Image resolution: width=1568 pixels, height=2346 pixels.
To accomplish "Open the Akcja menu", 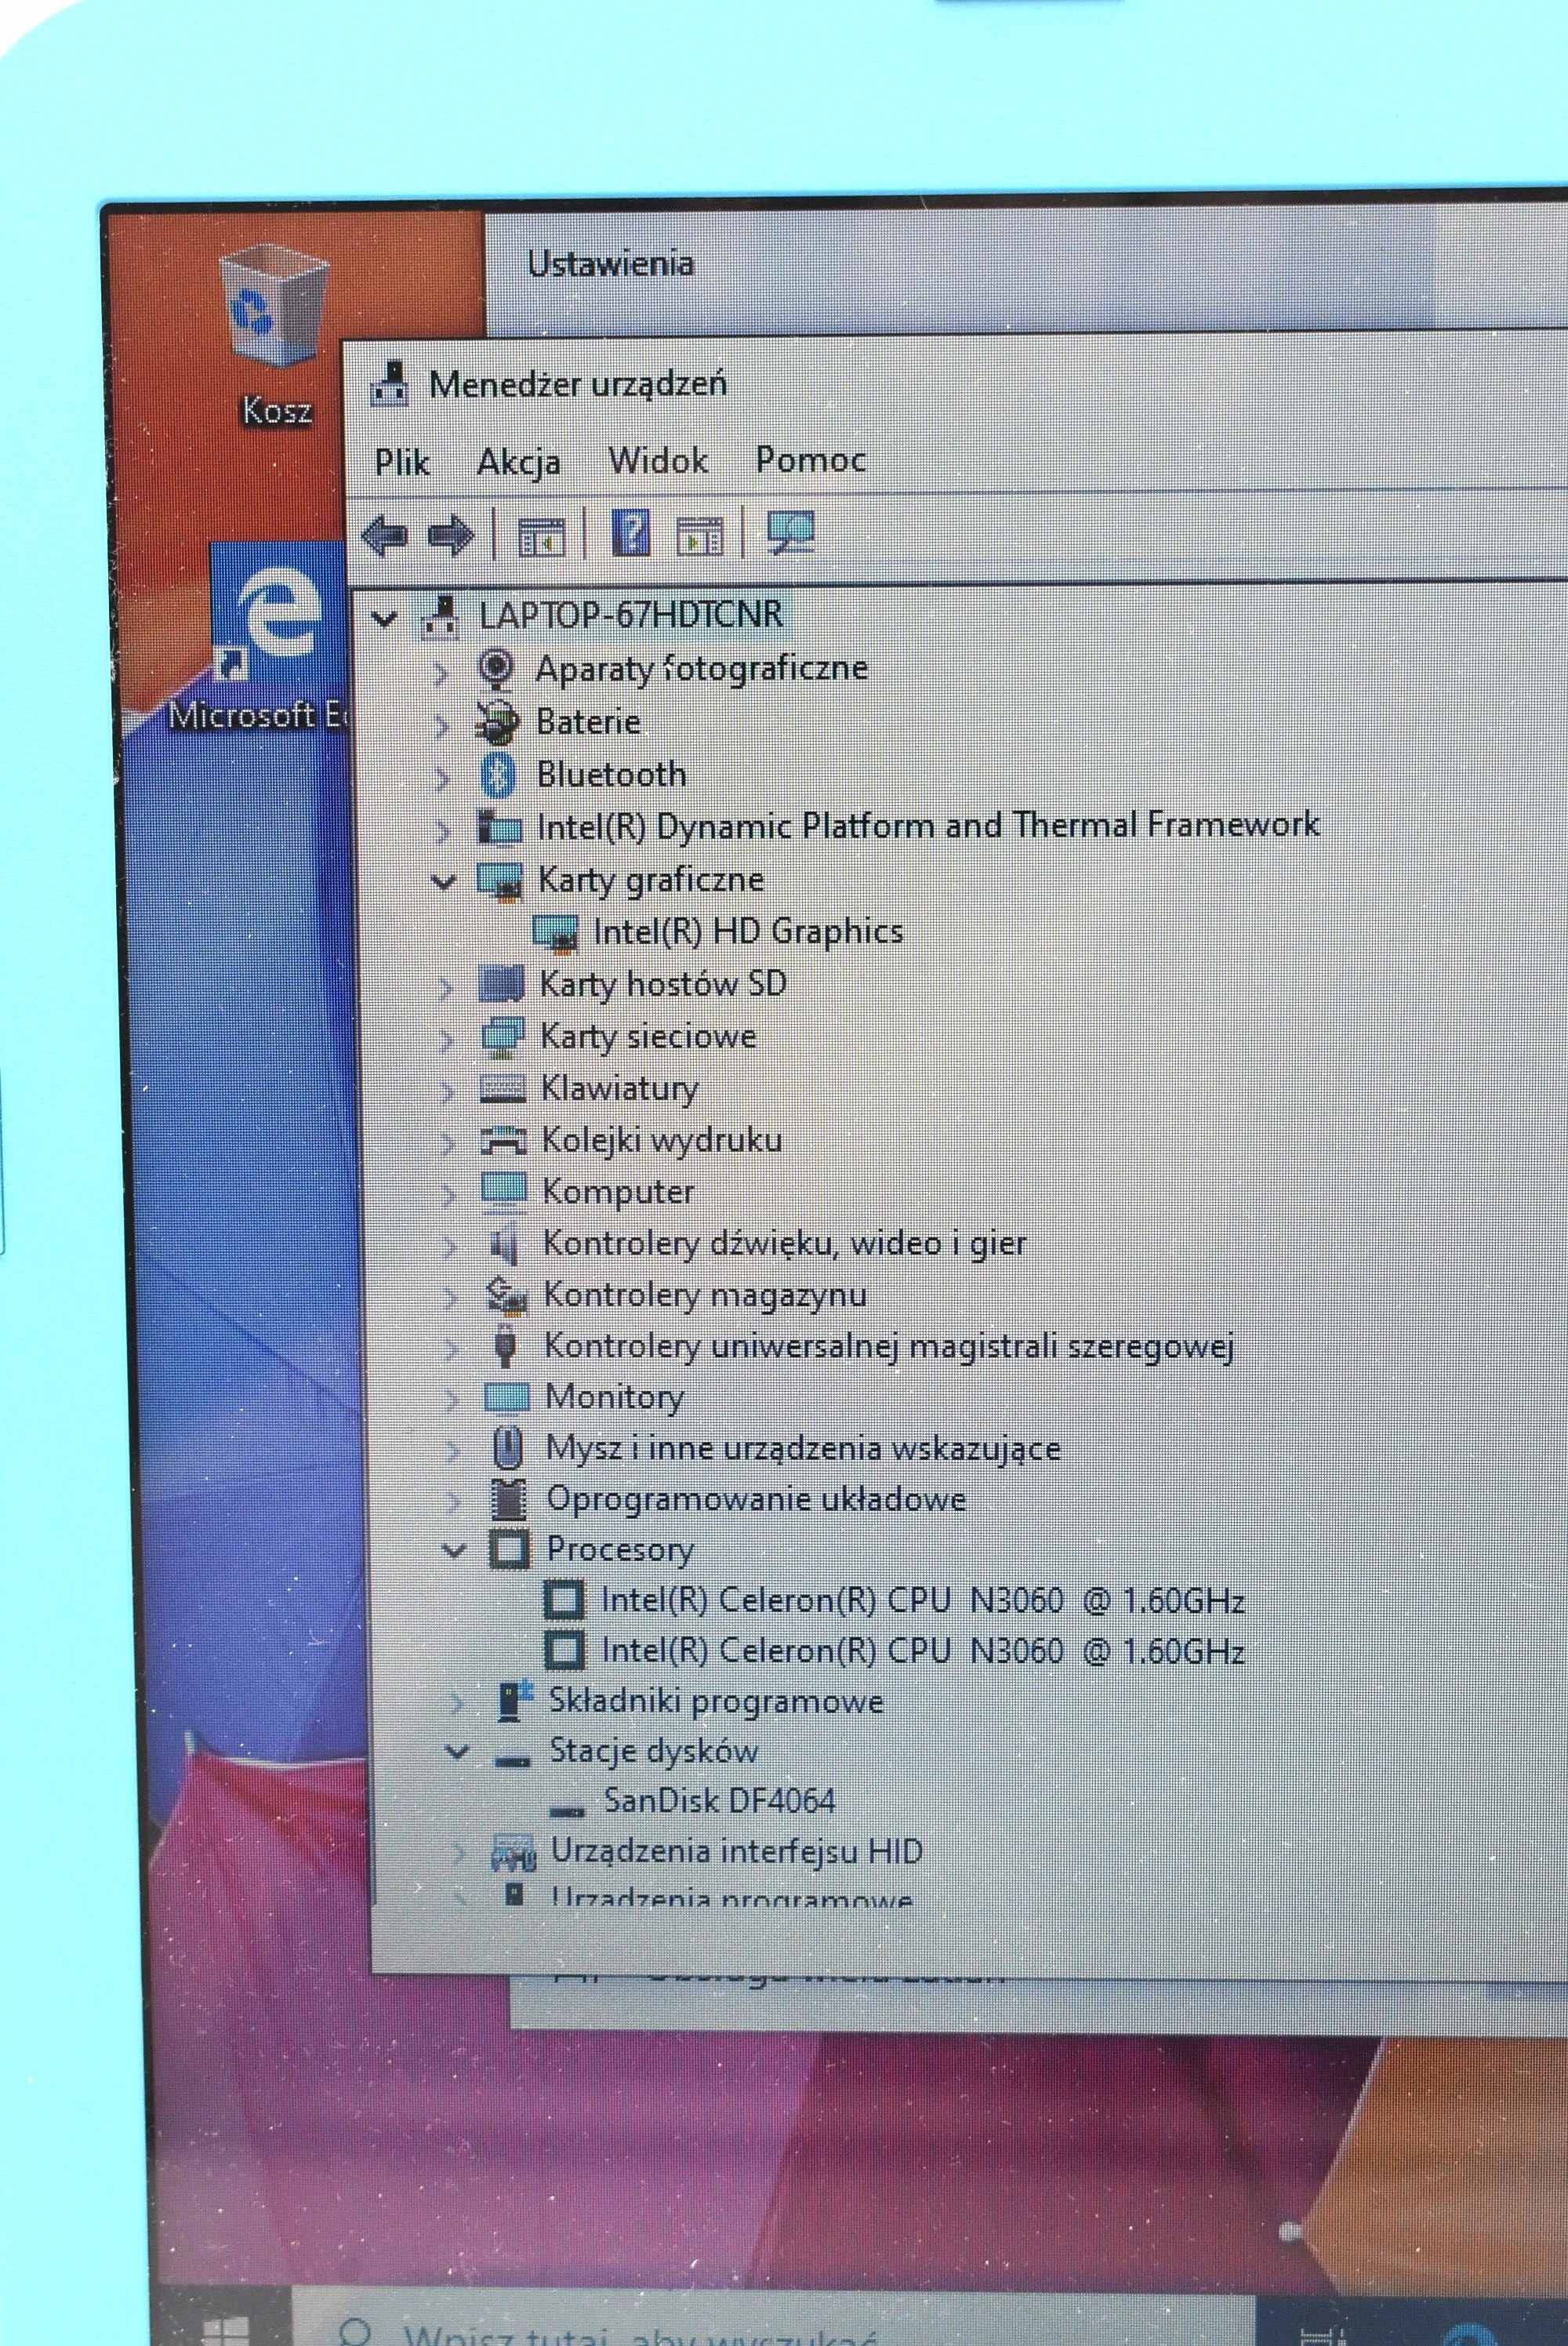I will click(519, 462).
